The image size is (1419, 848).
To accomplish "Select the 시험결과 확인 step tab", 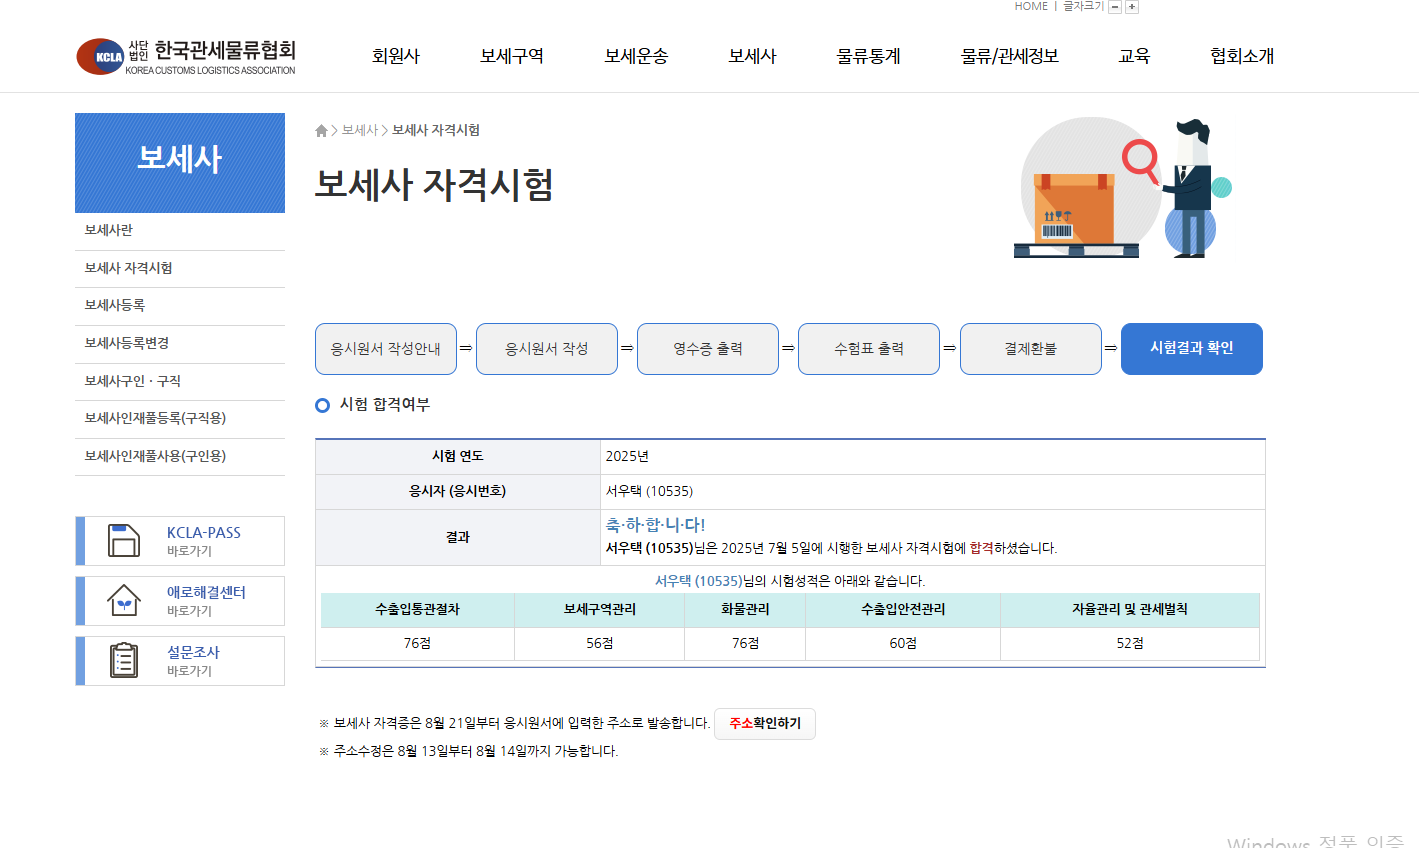I will pyautogui.click(x=1191, y=349).
